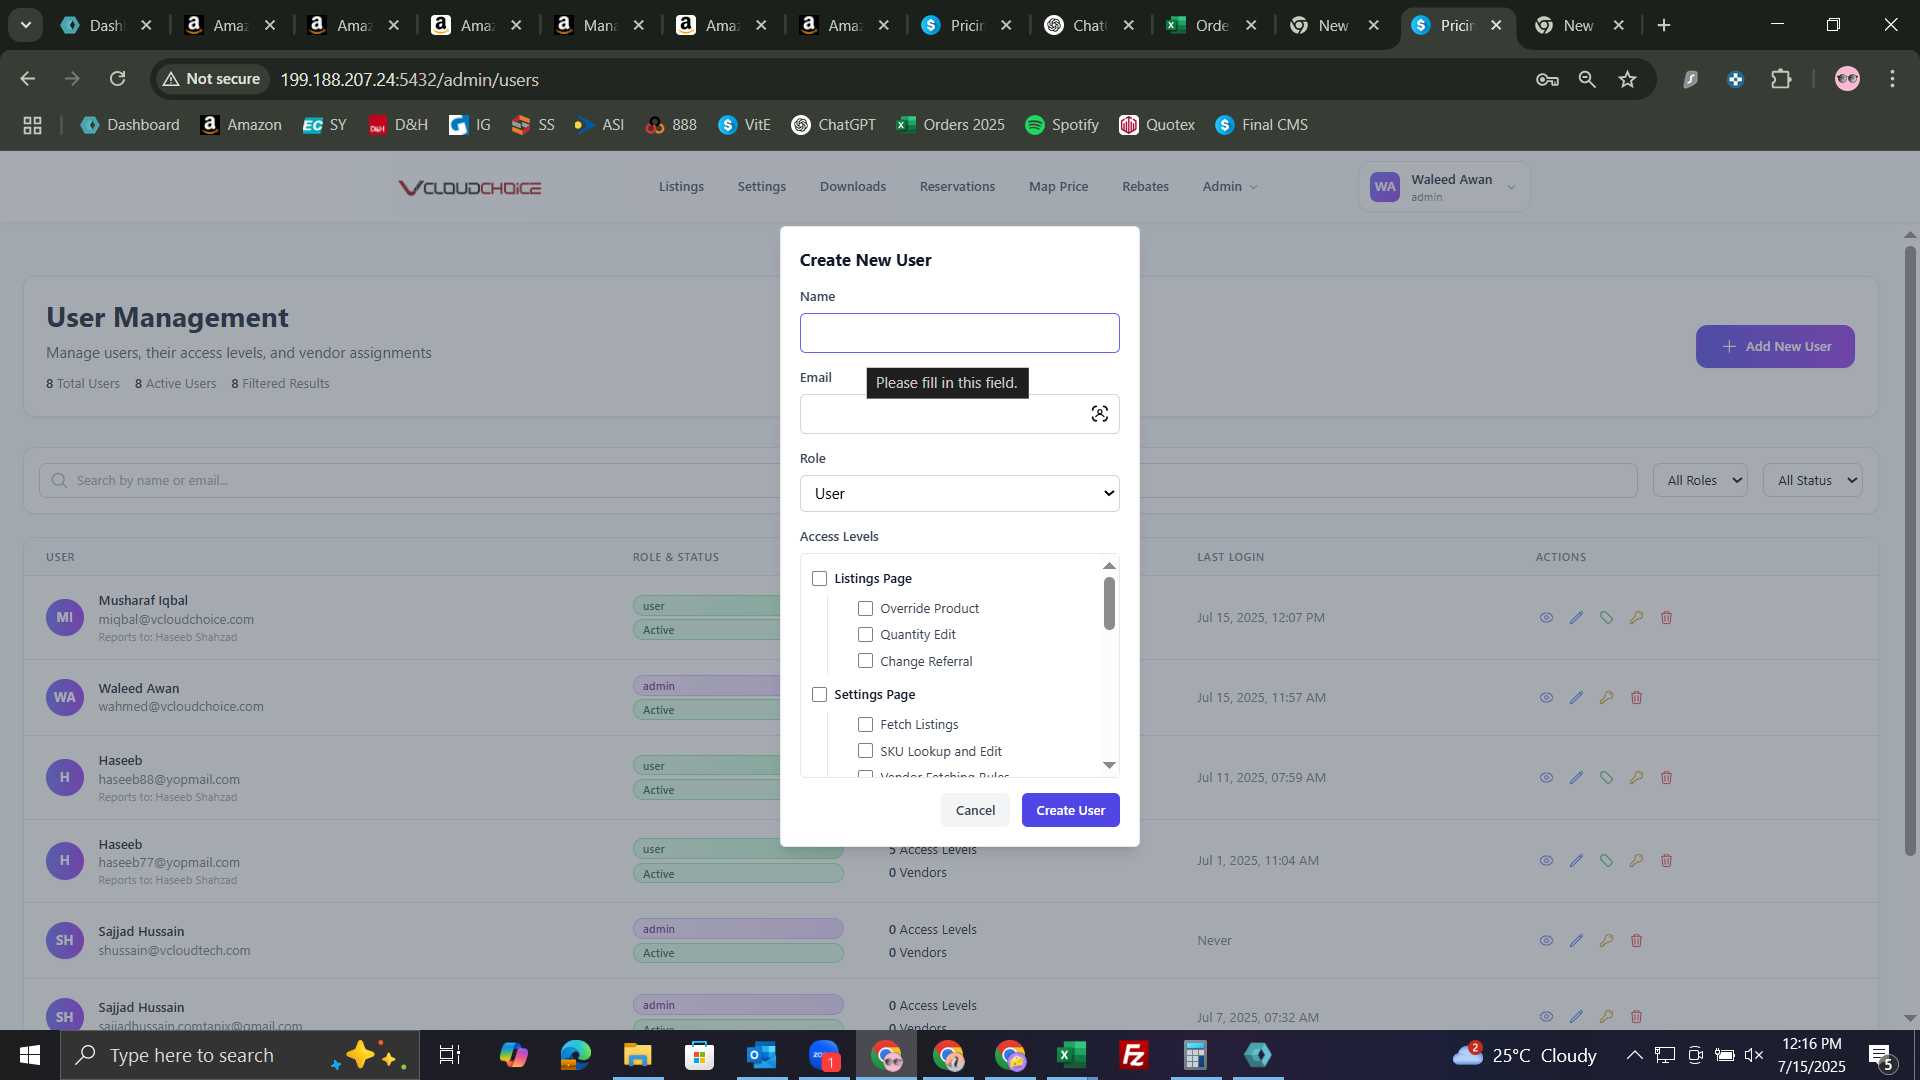The image size is (1920, 1080).
Task: Open Downloads in the navigation
Action: pos(852,187)
